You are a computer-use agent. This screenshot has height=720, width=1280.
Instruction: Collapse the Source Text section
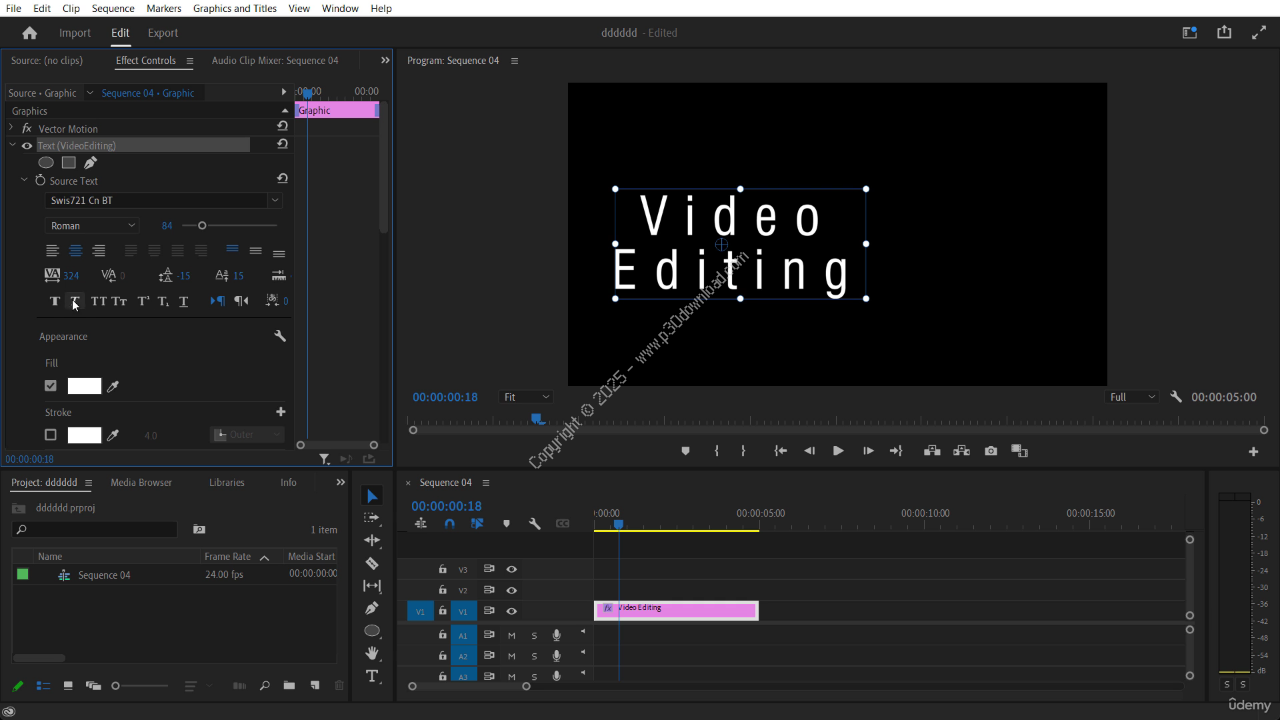(24, 181)
